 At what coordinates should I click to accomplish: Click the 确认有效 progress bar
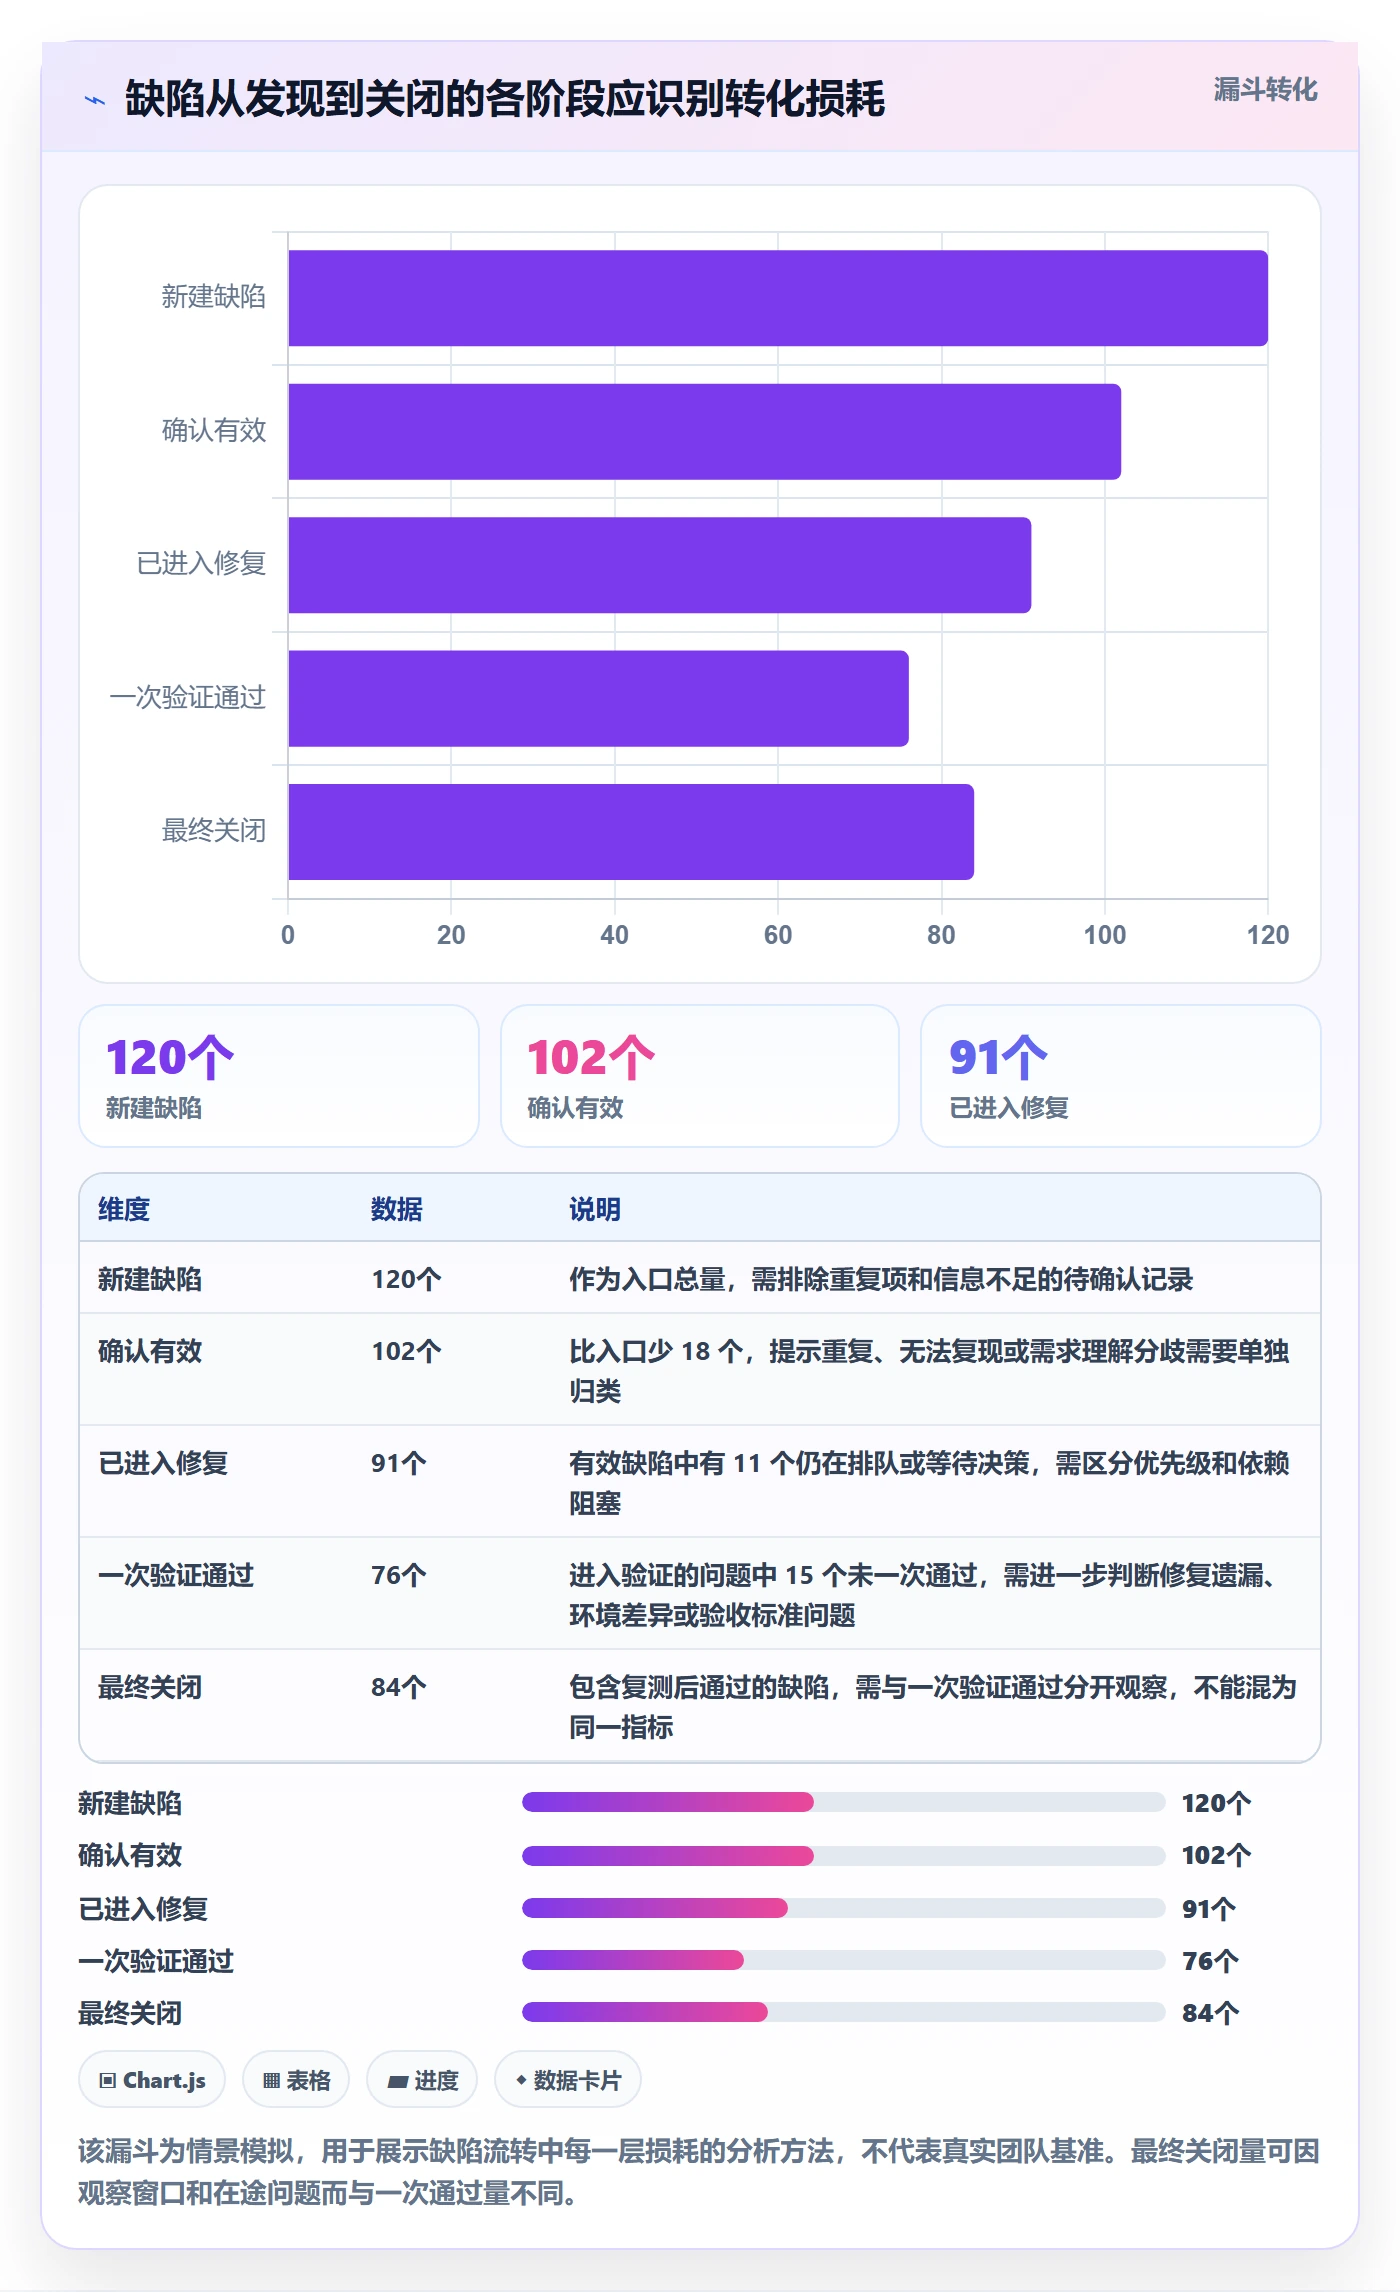[843, 1856]
